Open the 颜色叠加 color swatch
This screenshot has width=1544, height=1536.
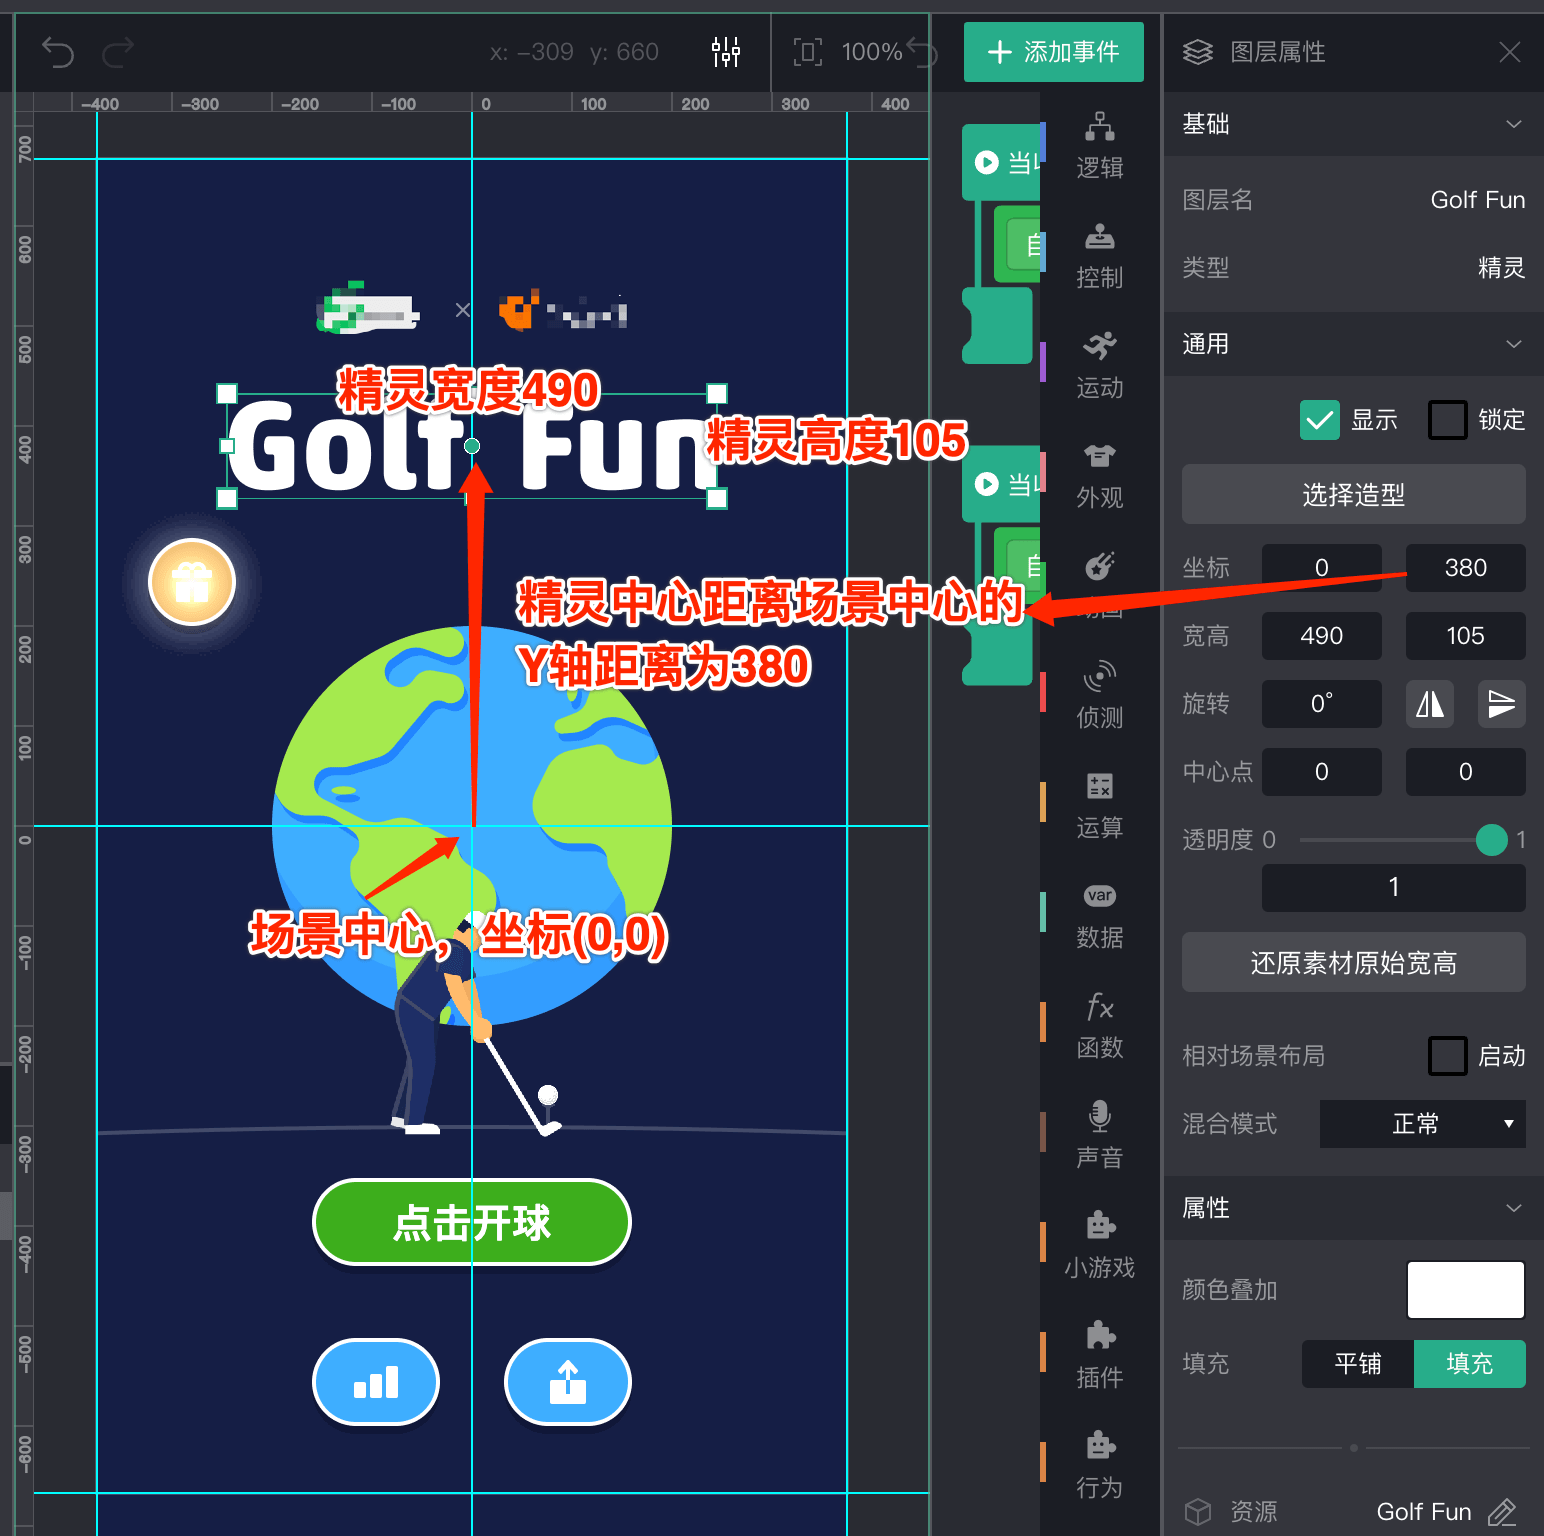1465,1290
